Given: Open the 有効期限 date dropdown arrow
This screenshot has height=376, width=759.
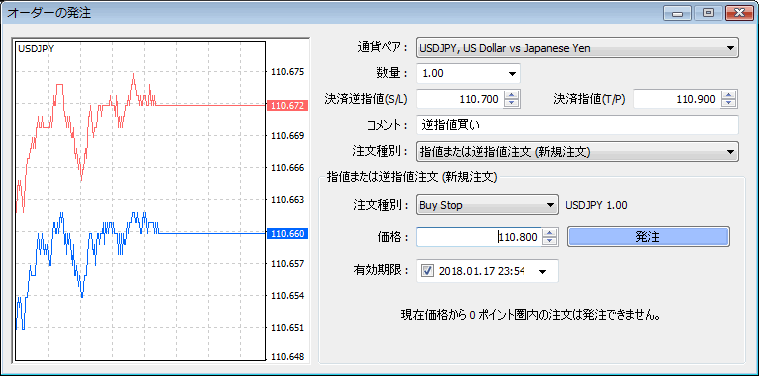Looking at the screenshot, I should pyautogui.click(x=543, y=271).
